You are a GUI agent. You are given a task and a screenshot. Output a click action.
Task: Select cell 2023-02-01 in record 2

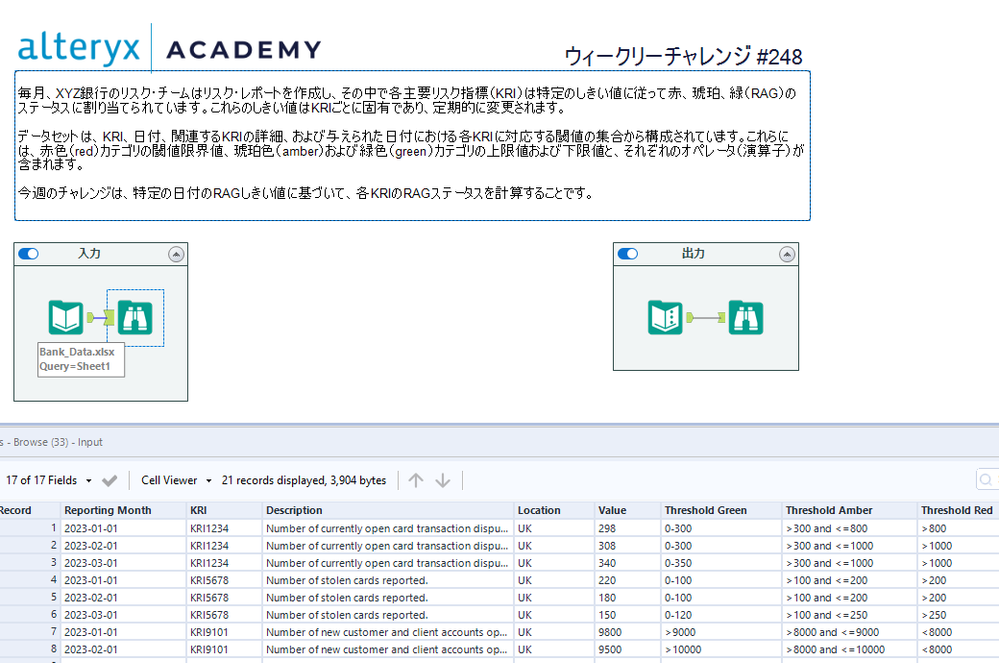pos(124,546)
